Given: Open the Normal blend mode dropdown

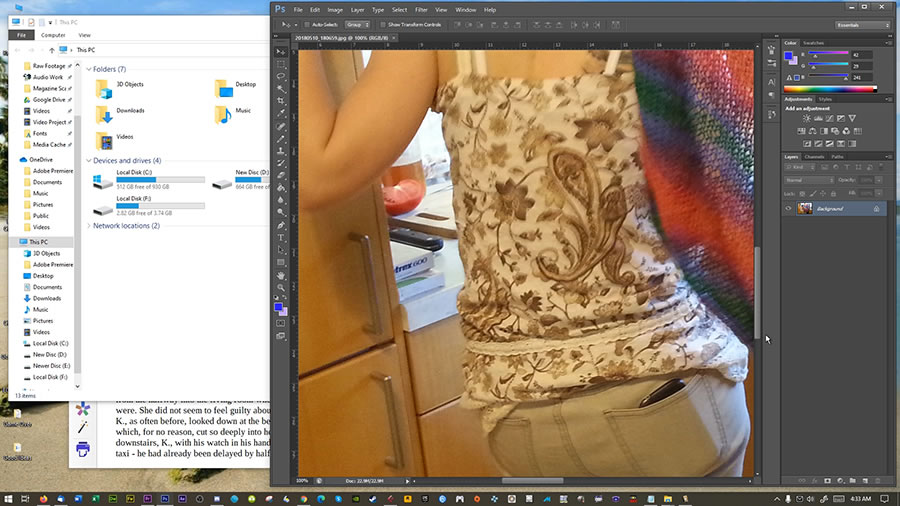Looking at the screenshot, I should (809, 180).
